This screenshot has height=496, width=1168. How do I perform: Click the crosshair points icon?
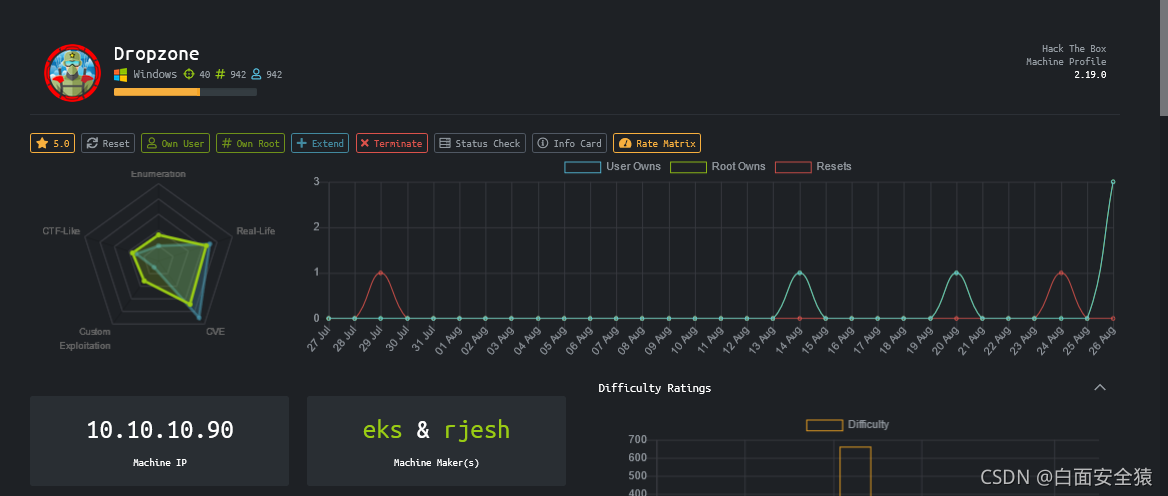coord(188,74)
